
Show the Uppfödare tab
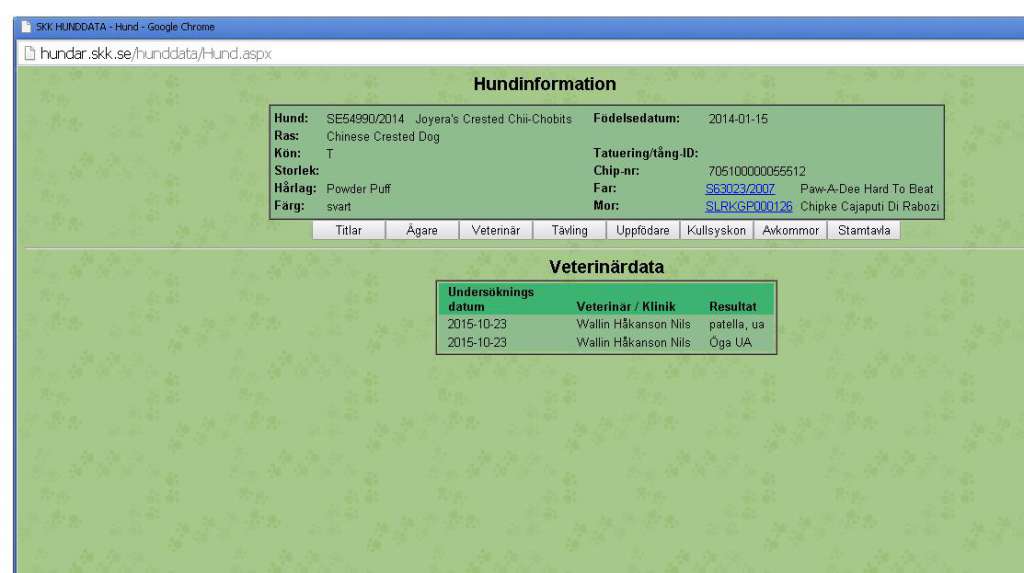point(642,231)
